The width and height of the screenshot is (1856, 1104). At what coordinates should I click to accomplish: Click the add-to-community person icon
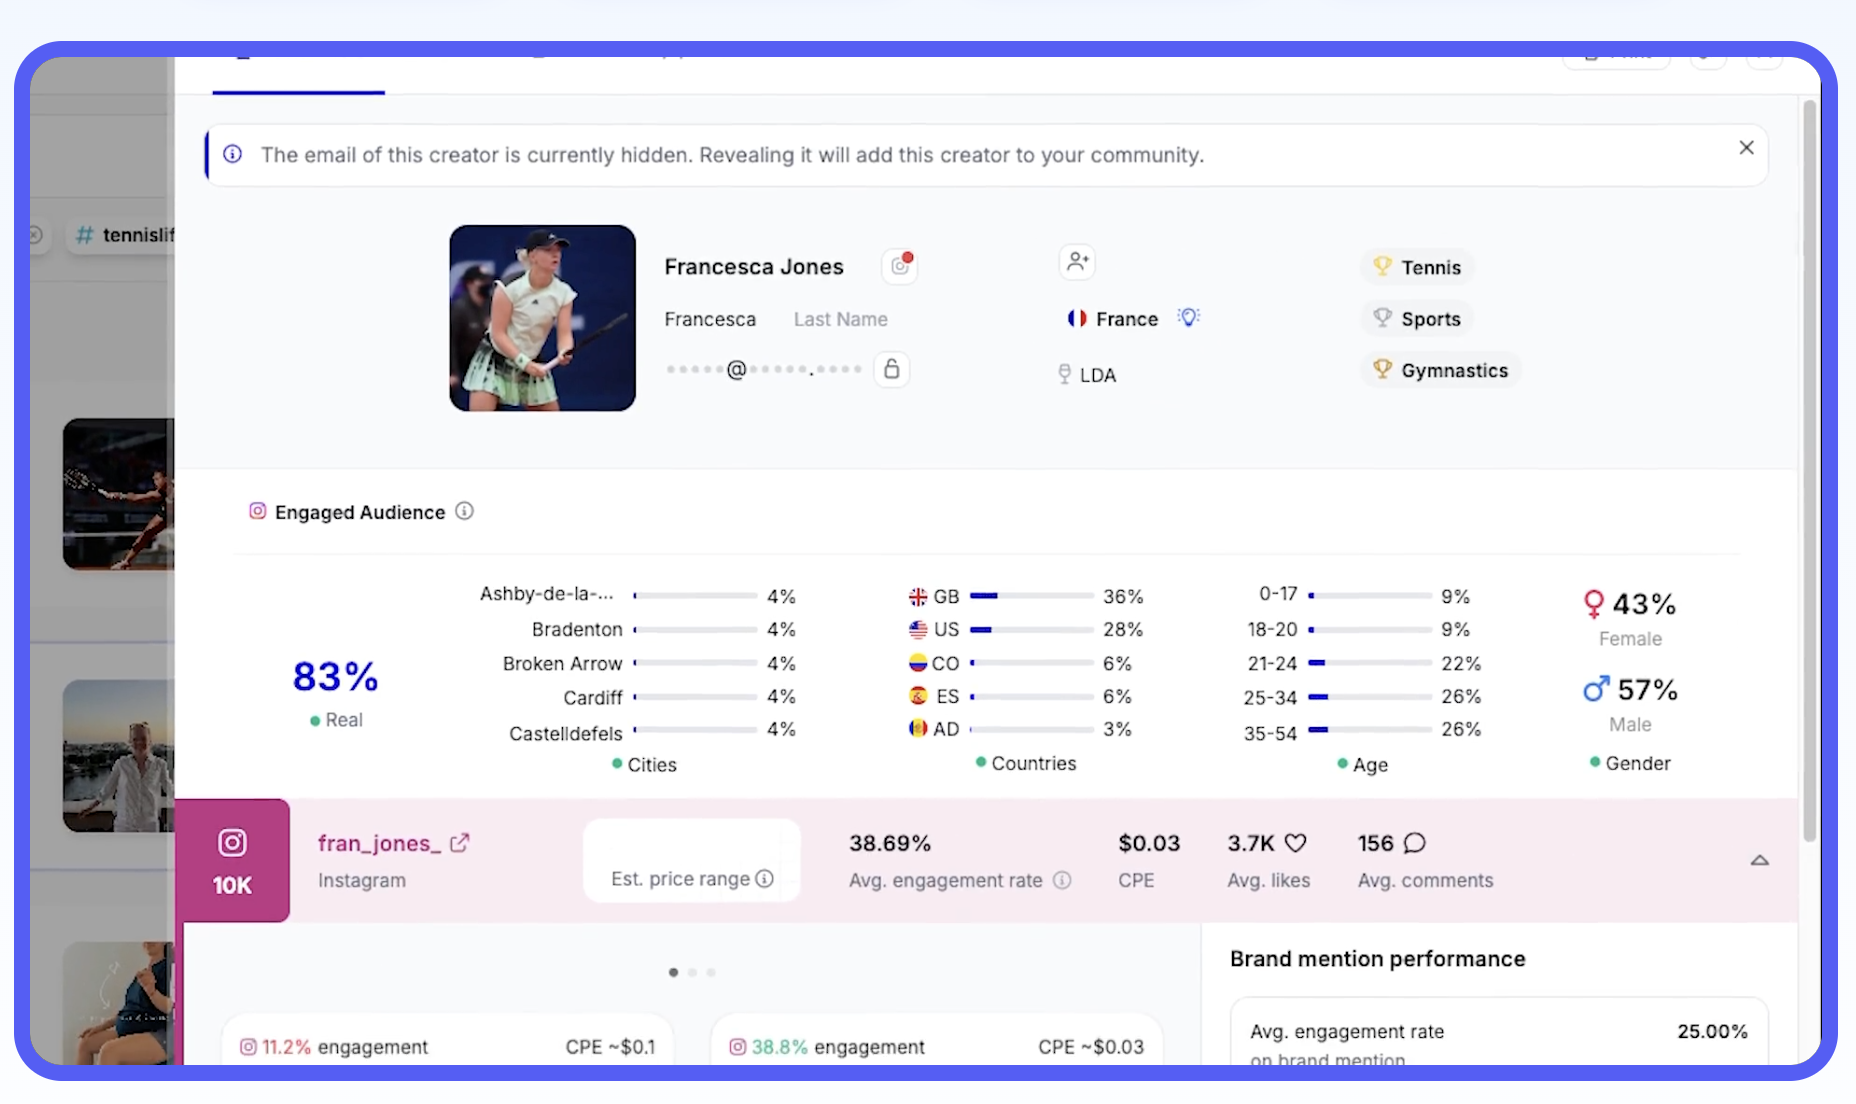point(1077,262)
